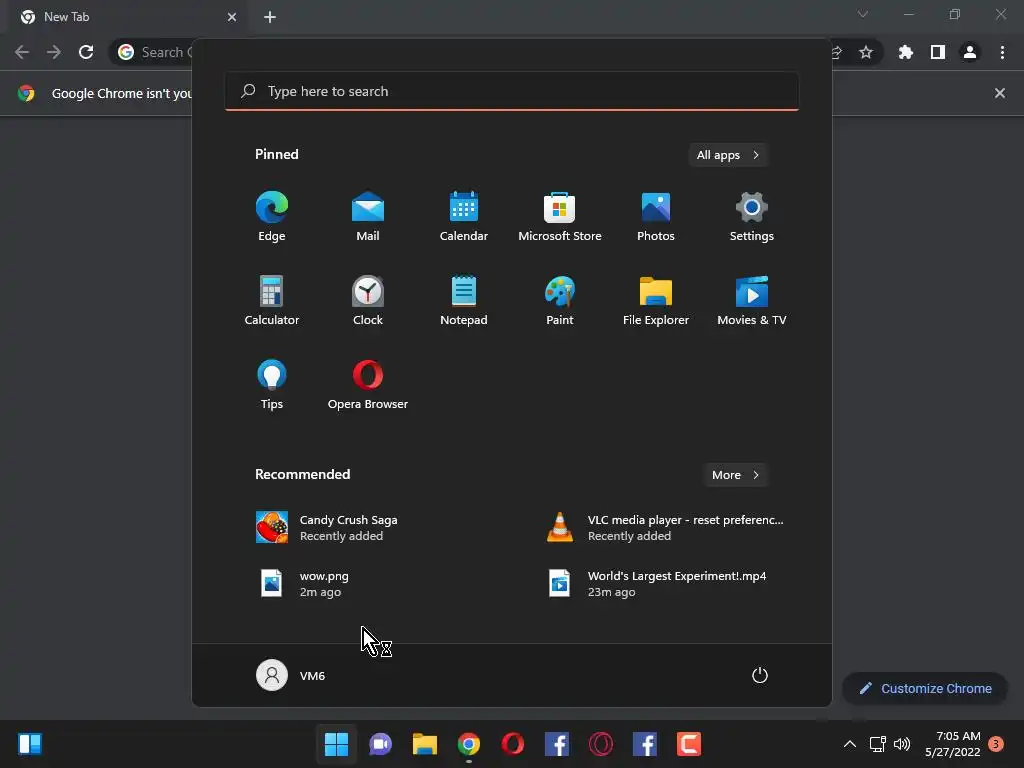1024x768 pixels.
Task: Launch the Calculator app
Action: [x=272, y=300]
